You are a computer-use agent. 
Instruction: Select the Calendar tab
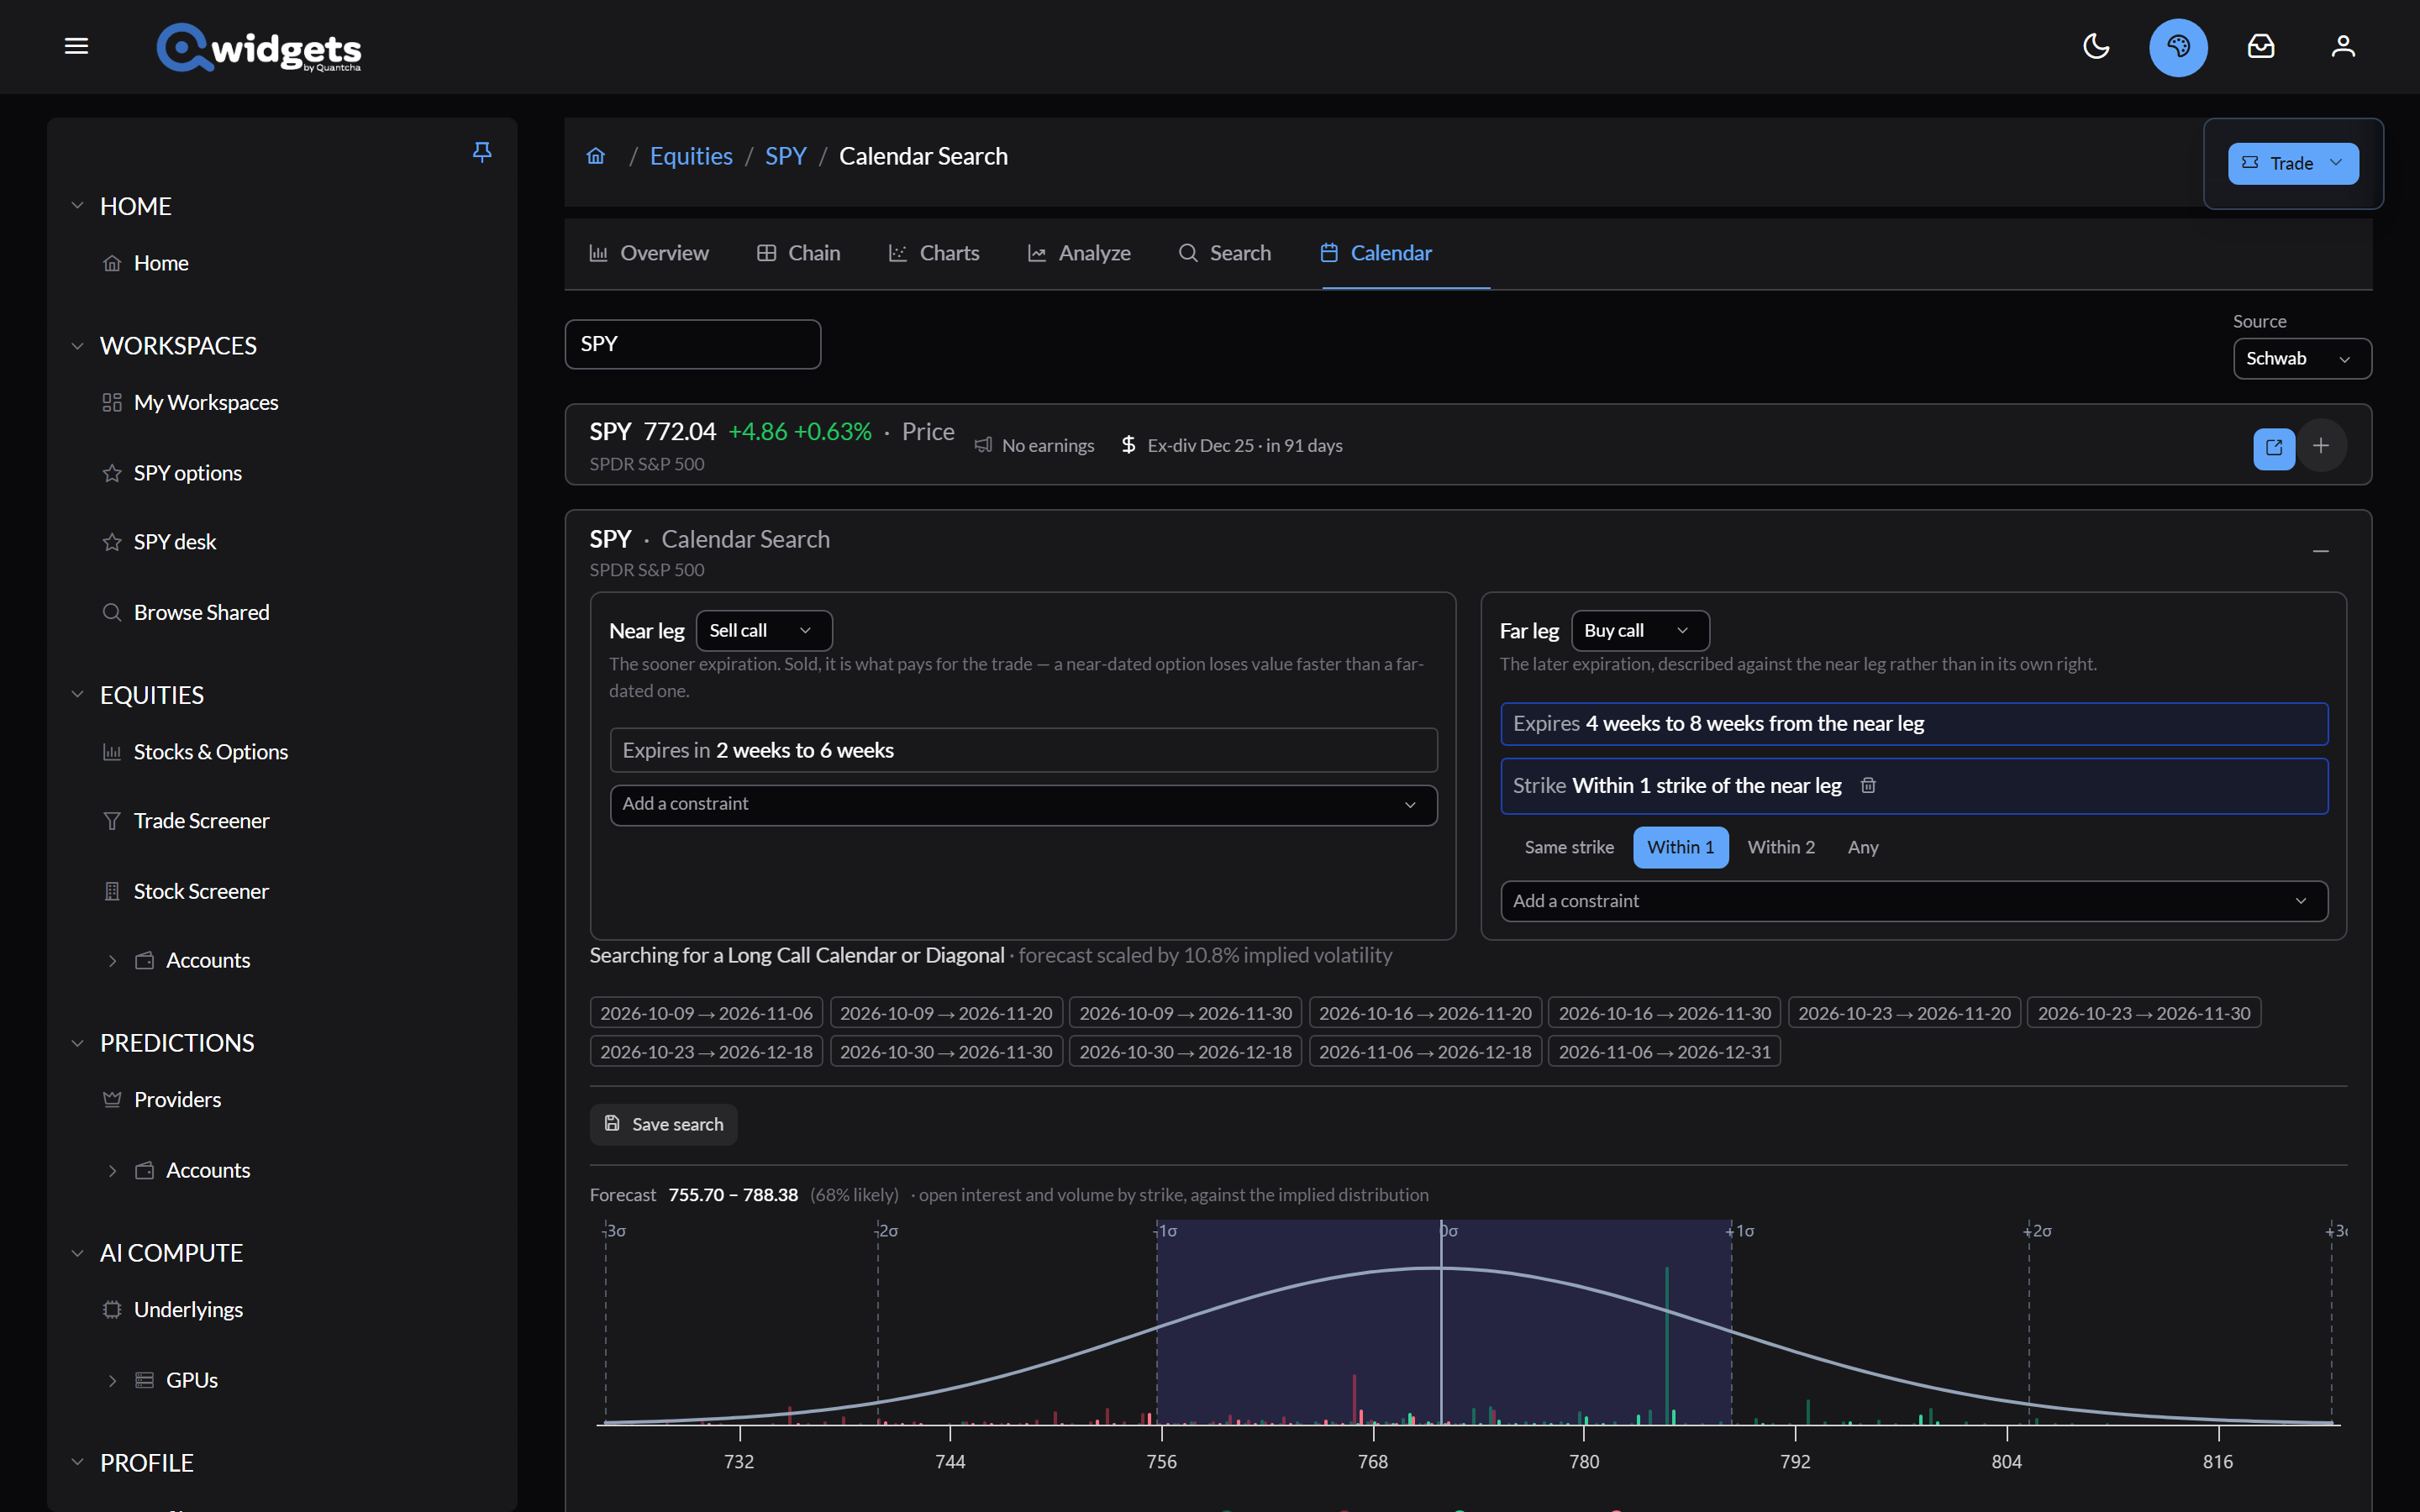(x=1376, y=254)
